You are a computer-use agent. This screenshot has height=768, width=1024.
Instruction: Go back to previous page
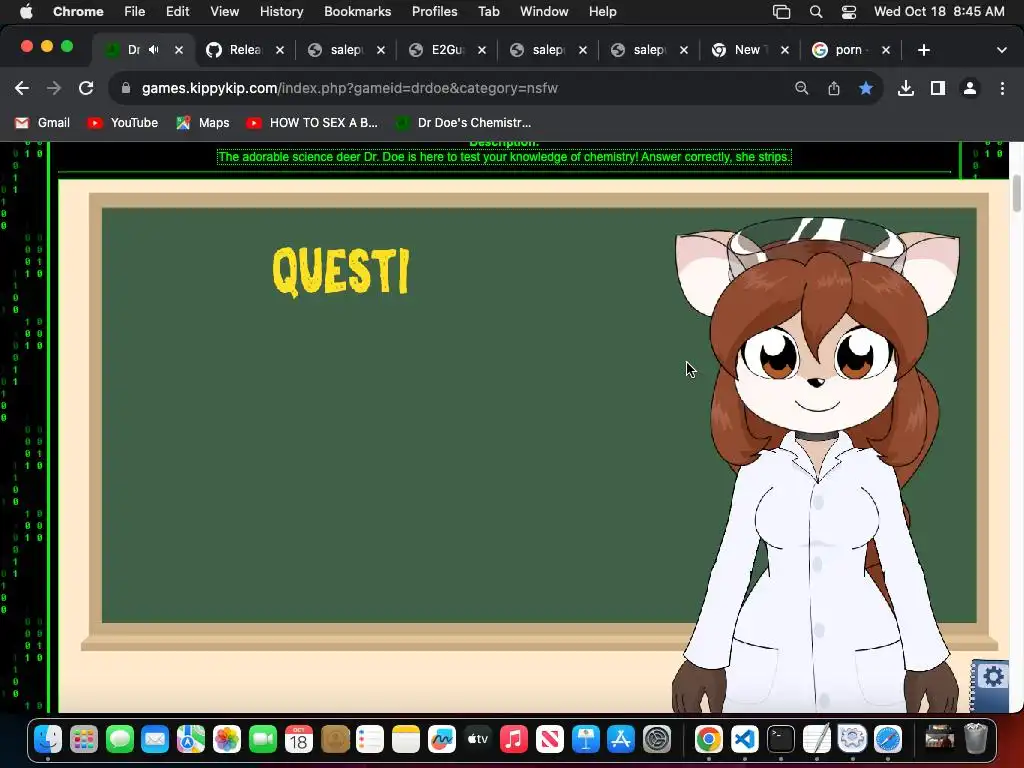click(x=22, y=88)
